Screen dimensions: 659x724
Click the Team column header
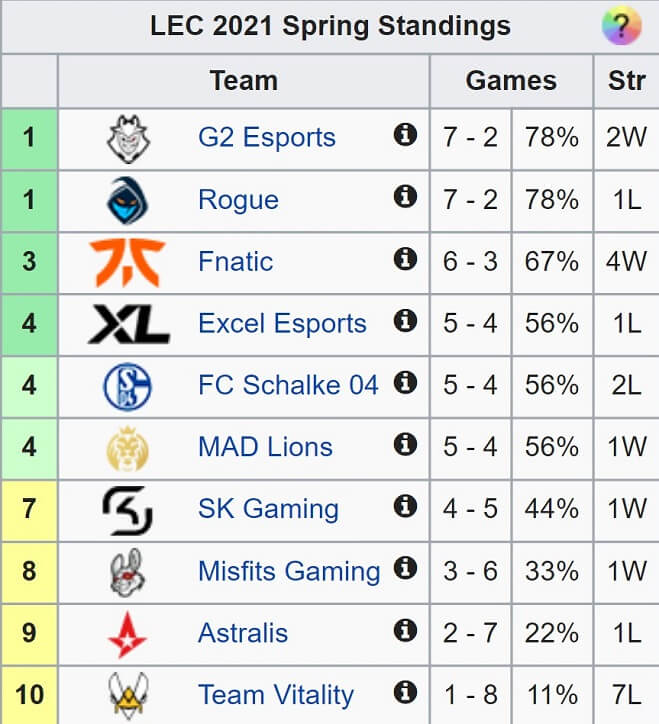244,81
